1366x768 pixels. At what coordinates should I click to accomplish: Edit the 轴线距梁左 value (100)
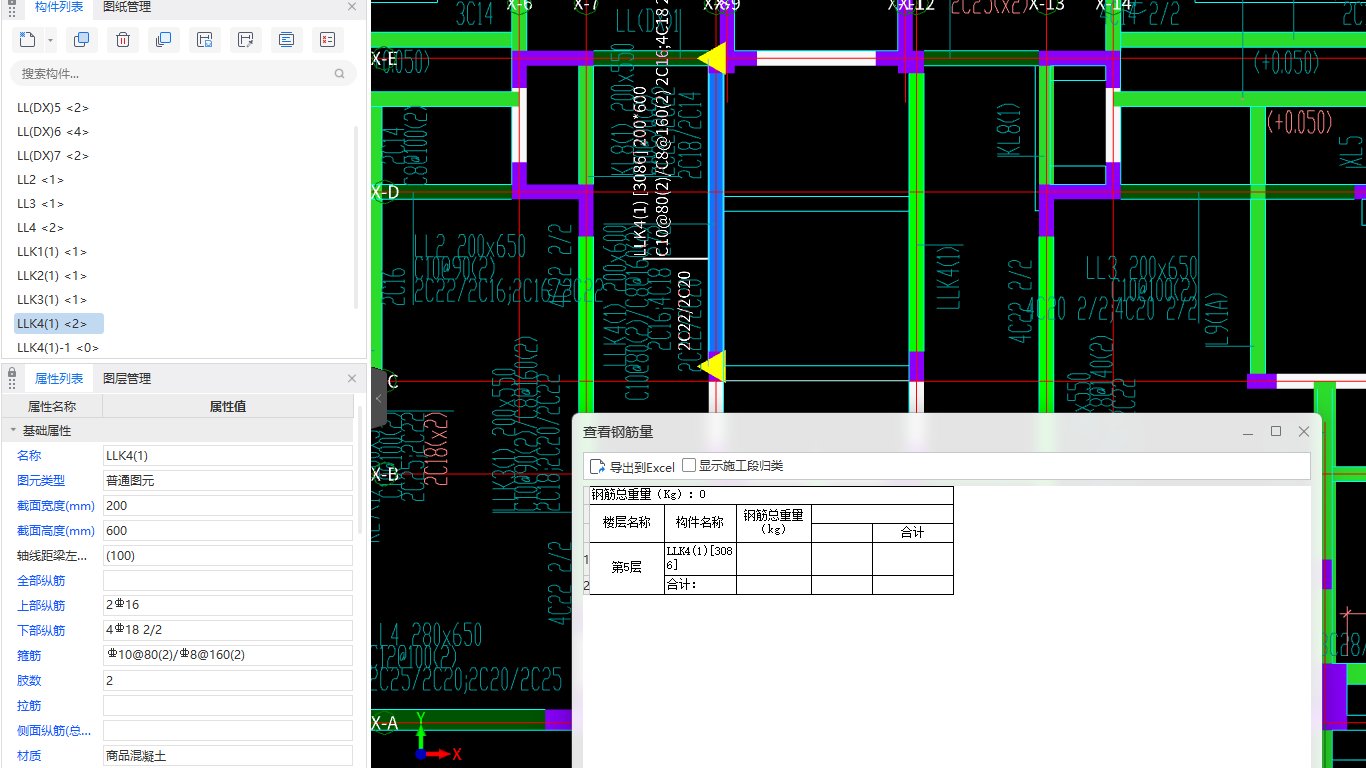pos(228,555)
